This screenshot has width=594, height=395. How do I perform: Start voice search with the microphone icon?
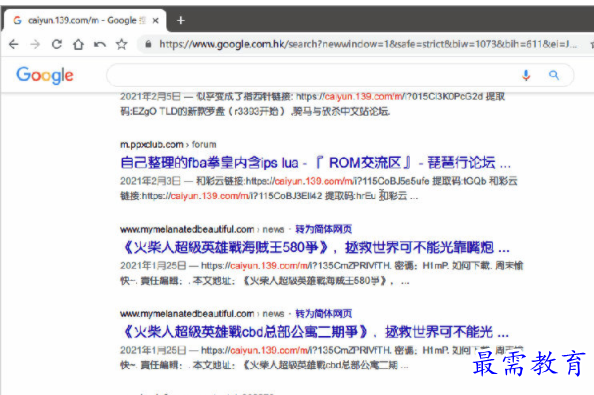(526, 75)
